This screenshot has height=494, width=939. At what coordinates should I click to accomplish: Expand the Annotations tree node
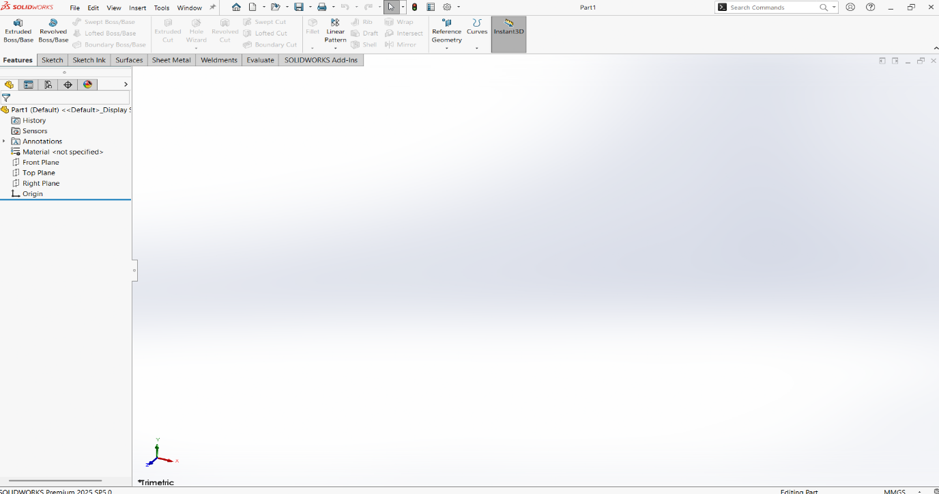pyautogui.click(x=4, y=141)
